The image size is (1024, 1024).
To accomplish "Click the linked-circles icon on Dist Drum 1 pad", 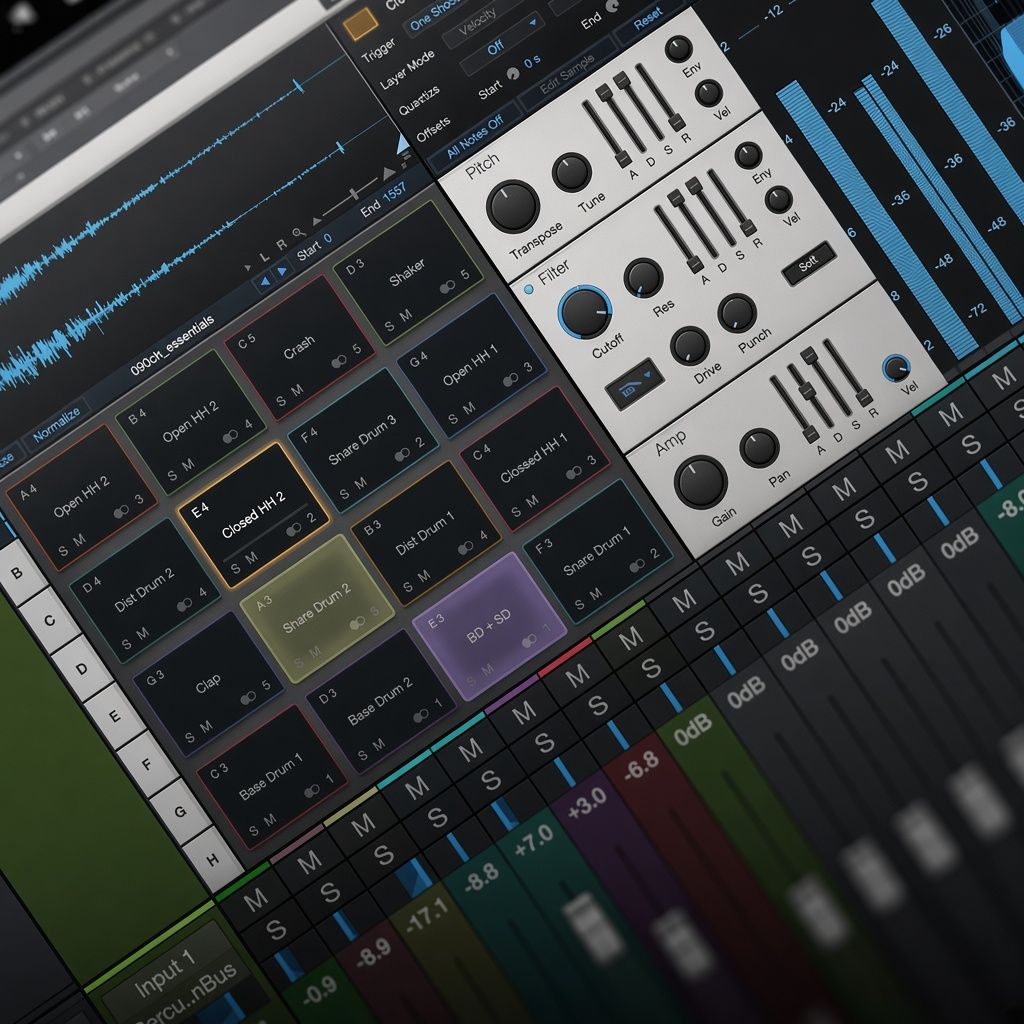I will tap(466, 547).
